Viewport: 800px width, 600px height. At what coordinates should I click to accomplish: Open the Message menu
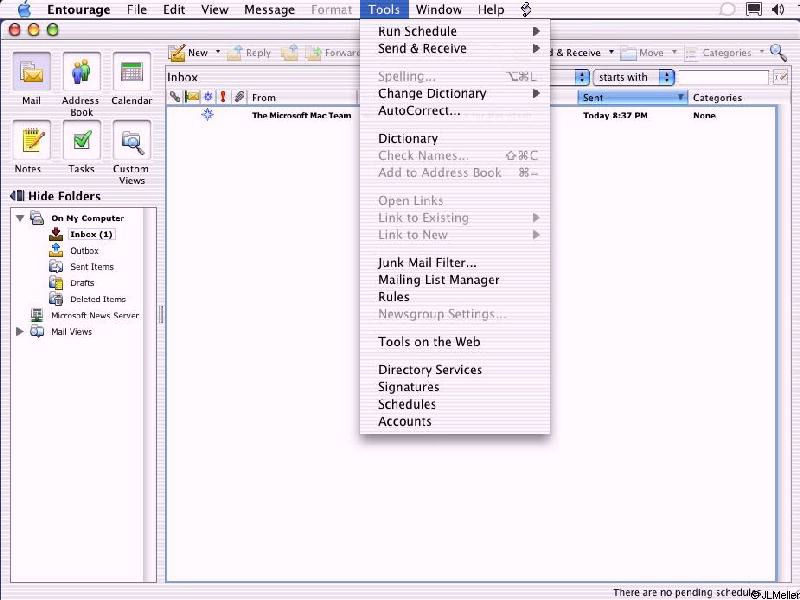coord(269,10)
